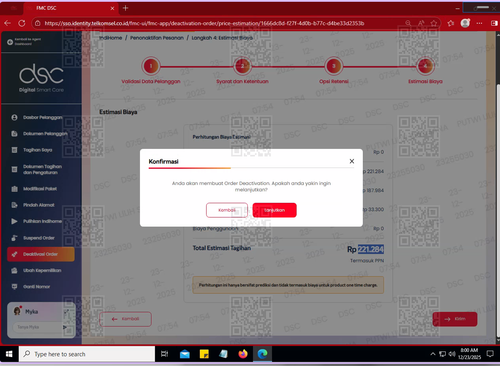
Task: Reload the page with refresh icon
Action: (22, 23)
